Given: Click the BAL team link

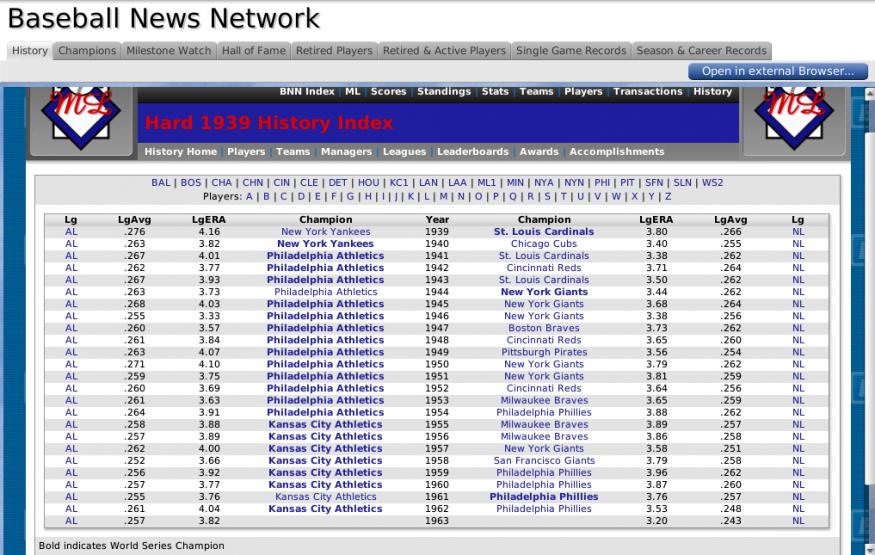Looking at the screenshot, I should (x=161, y=183).
